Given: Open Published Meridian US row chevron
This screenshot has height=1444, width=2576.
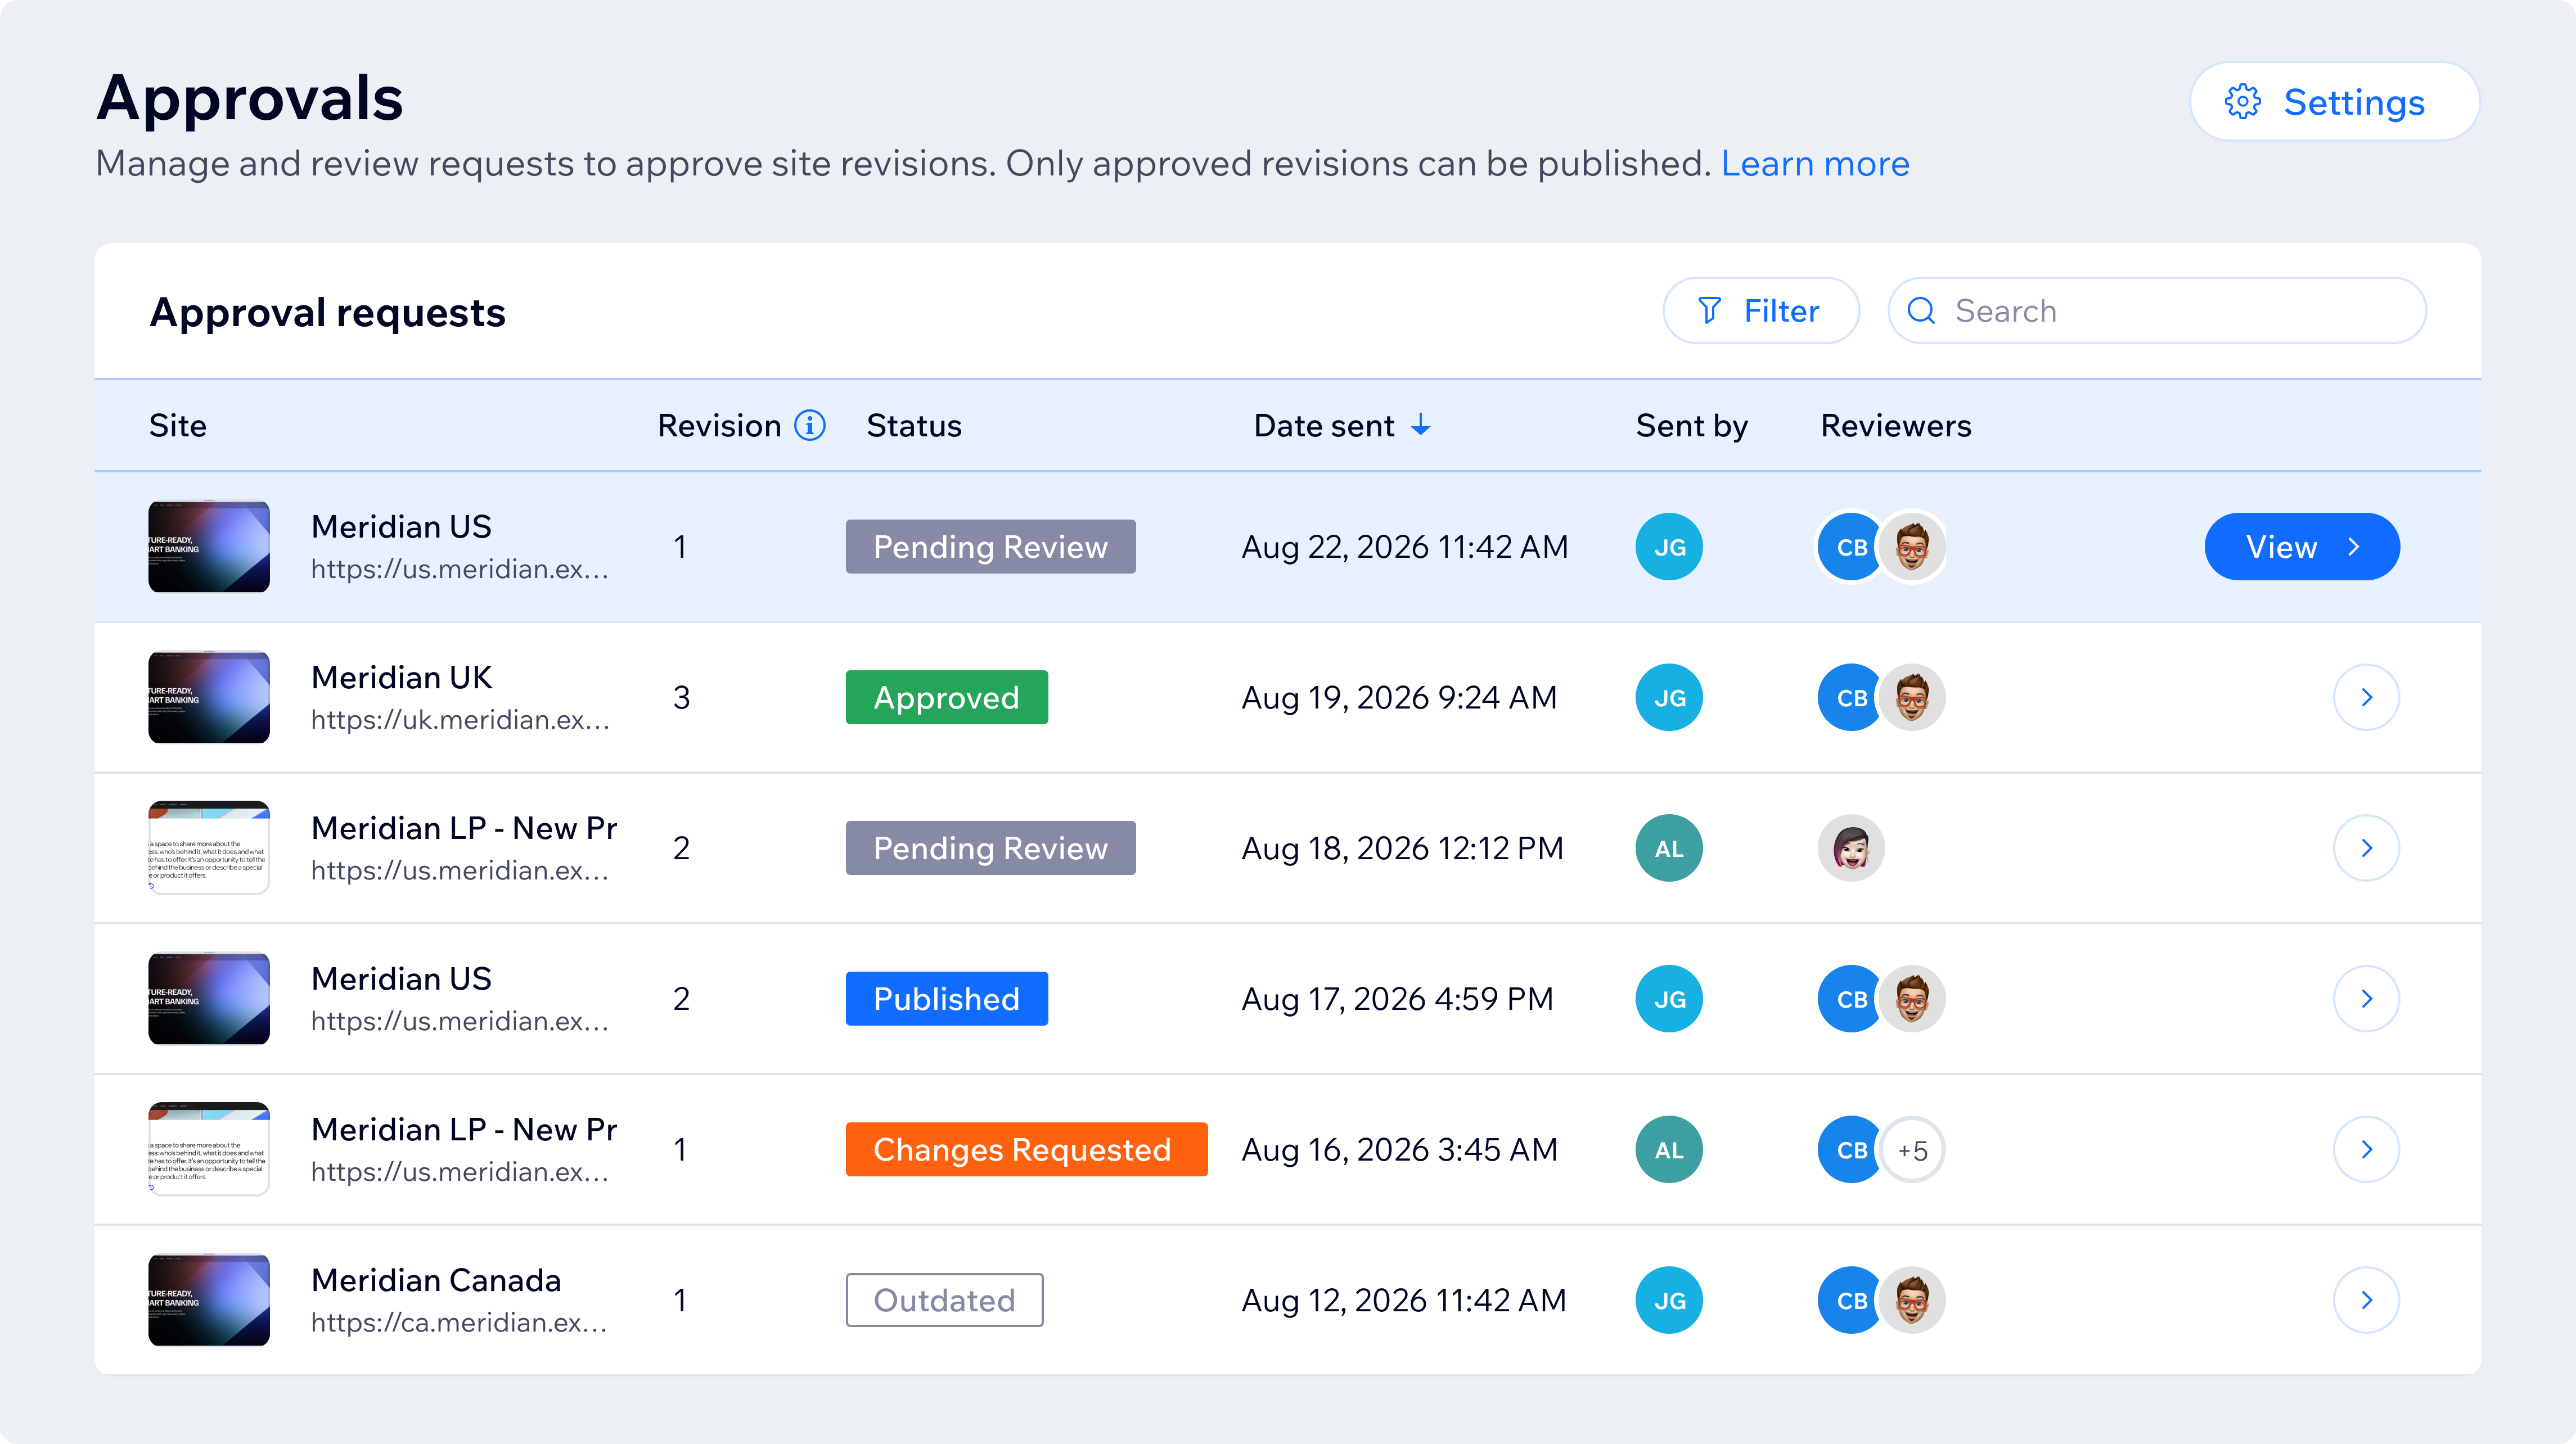Looking at the screenshot, I should 2366,998.
